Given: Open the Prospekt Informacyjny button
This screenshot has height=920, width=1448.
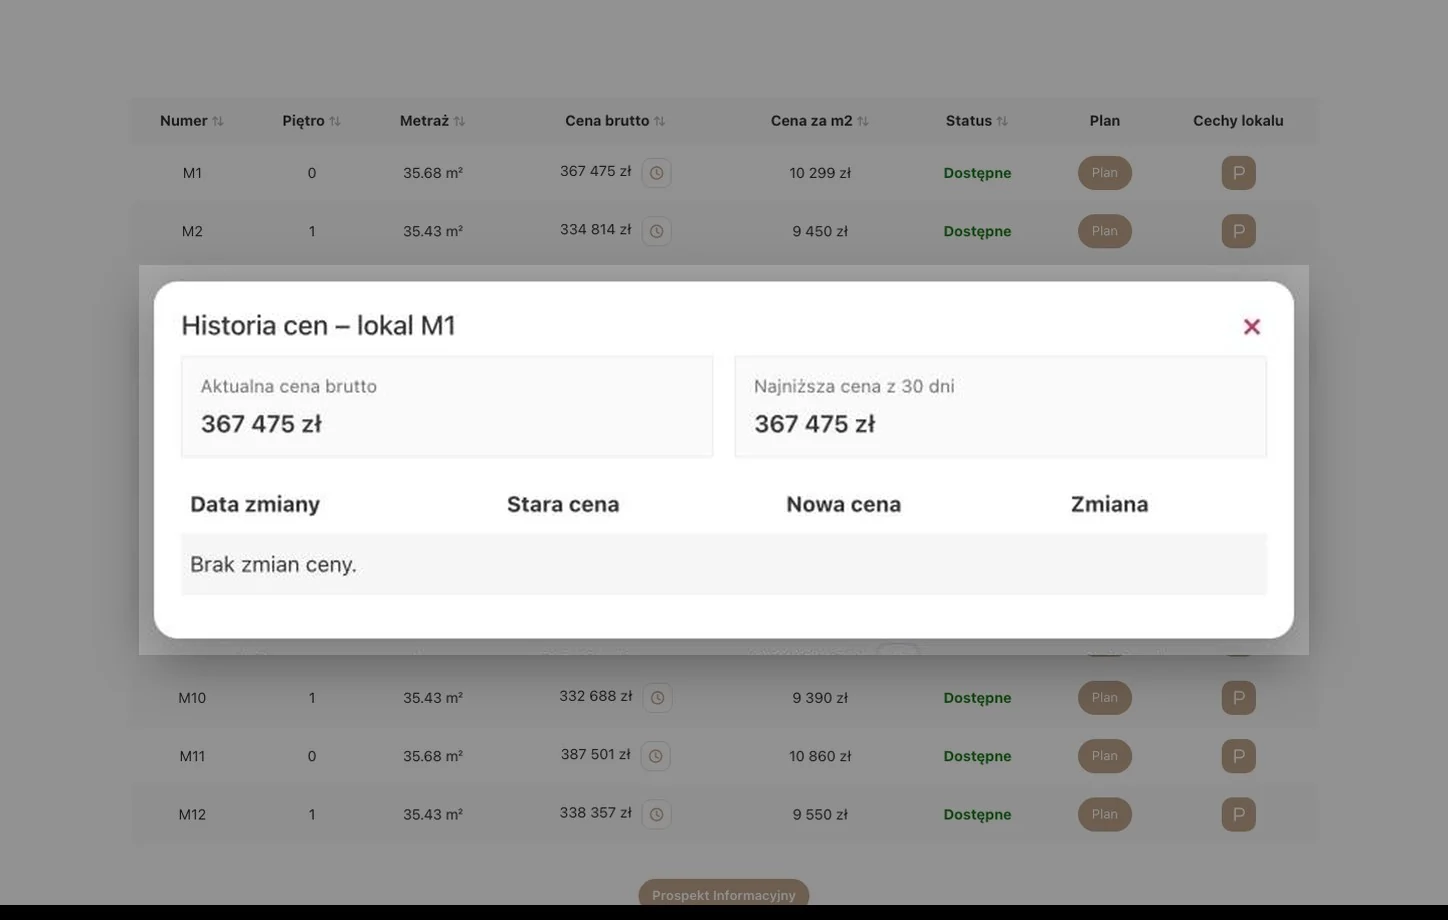Looking at the screenshot, I should click(x=724, y=893).
